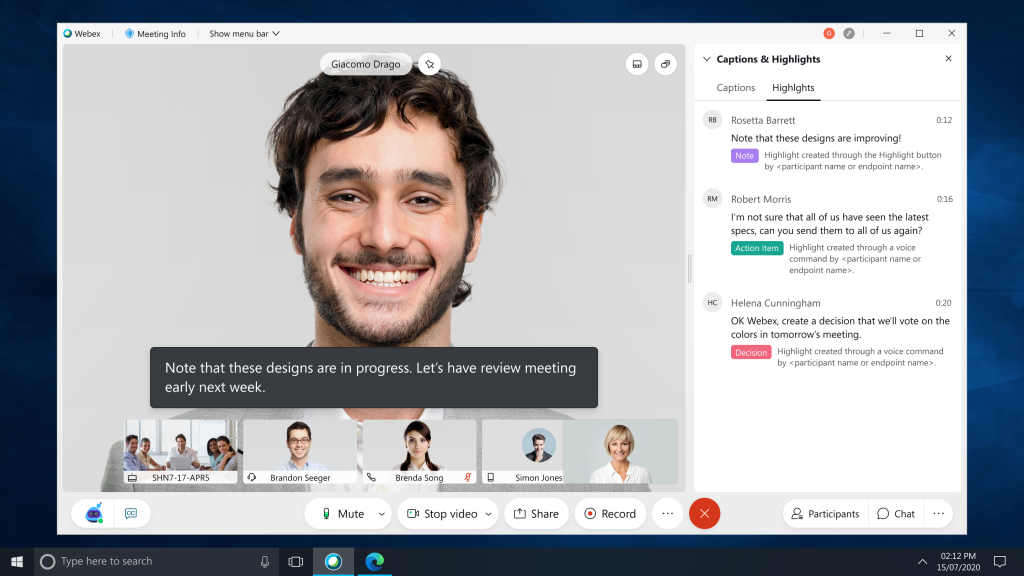Expand video options arrow beside Stop video

click(488, 513)
